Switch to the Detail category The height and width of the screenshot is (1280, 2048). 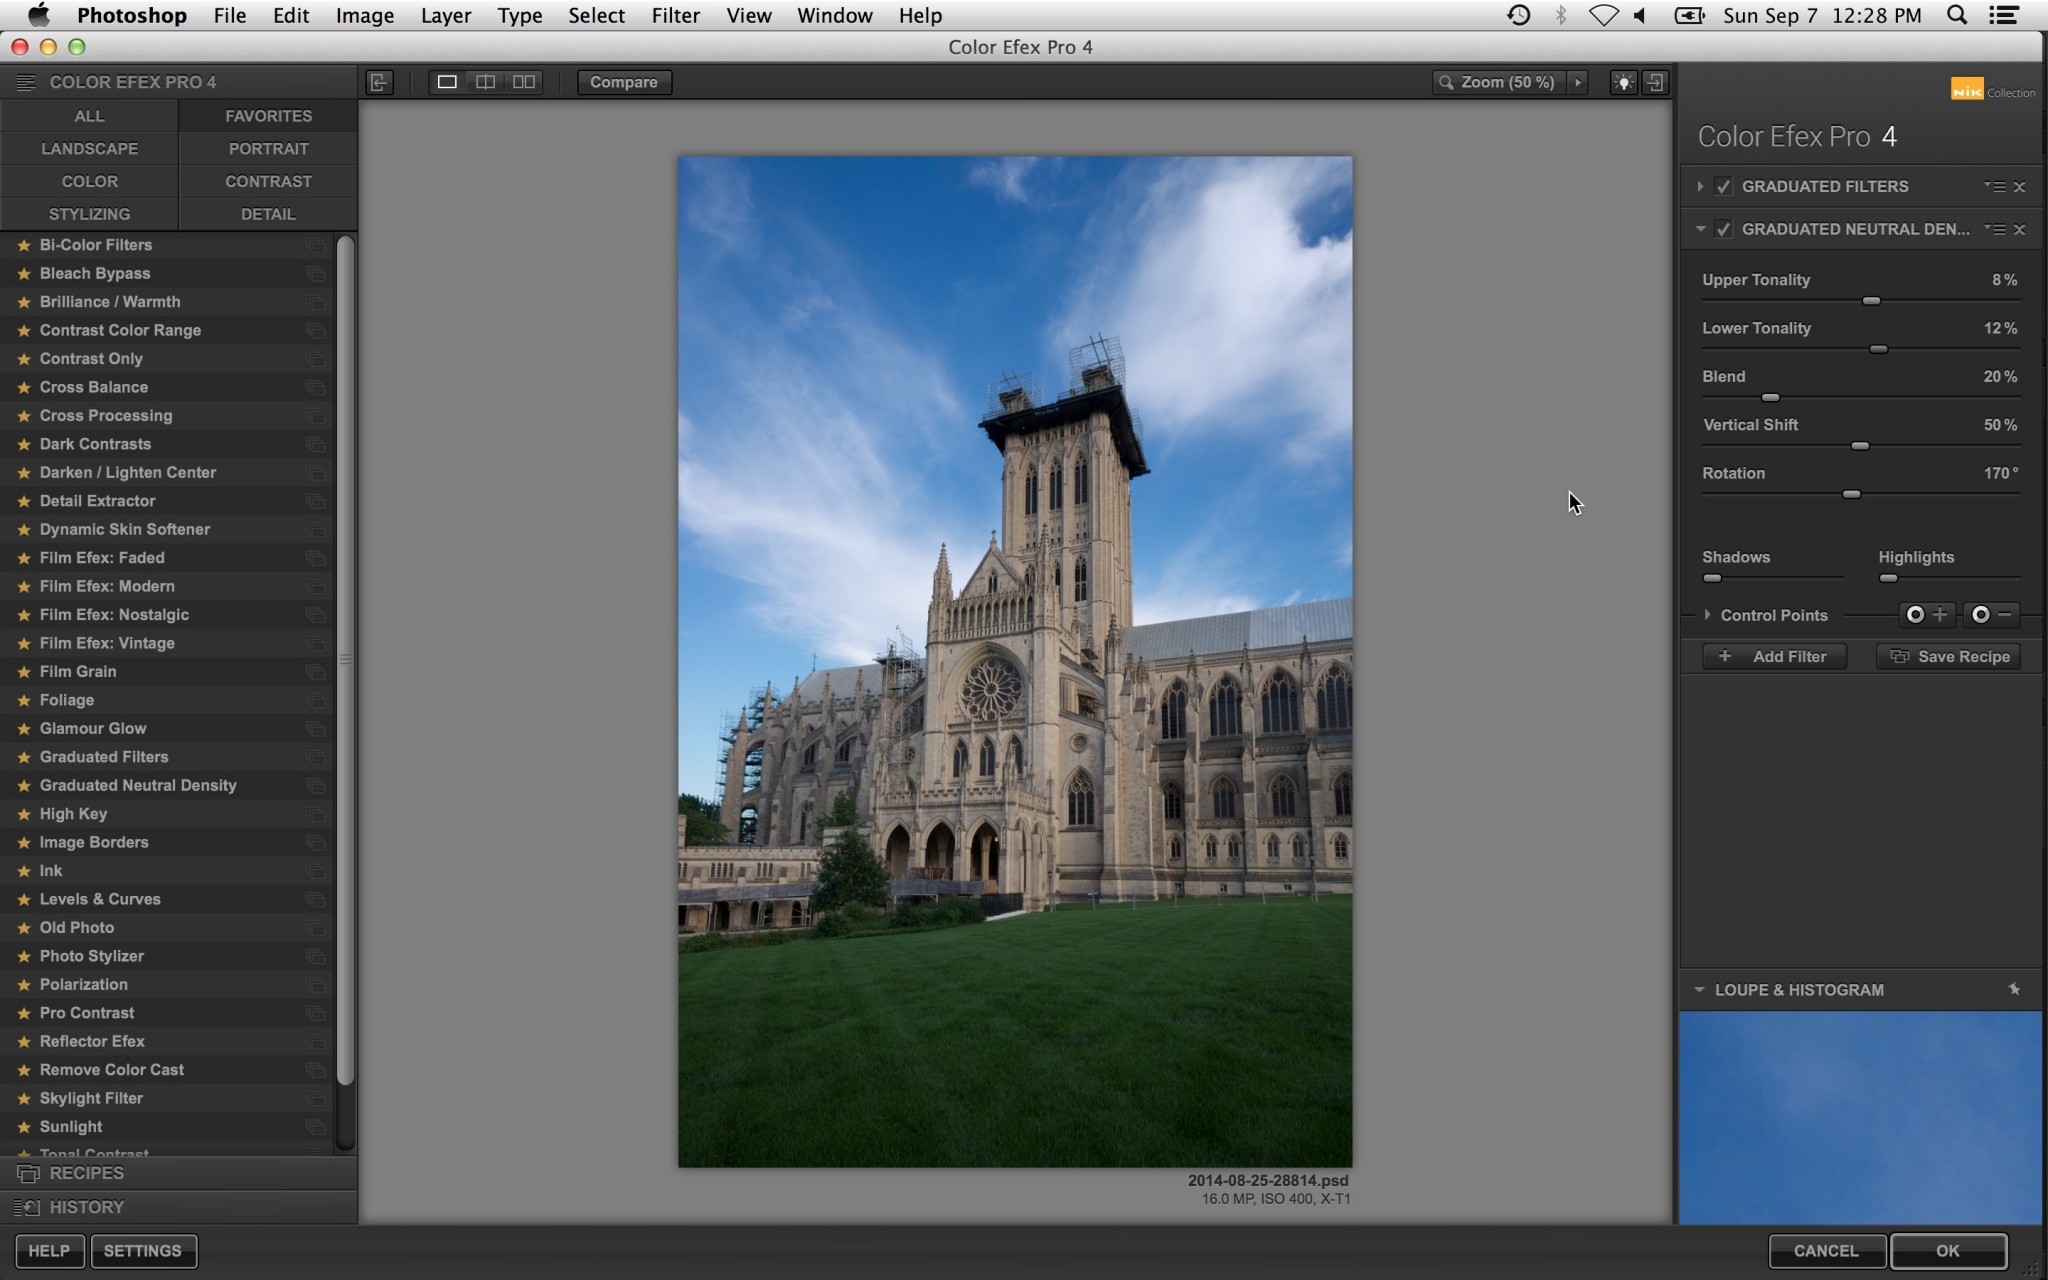(x=268, y=214)
